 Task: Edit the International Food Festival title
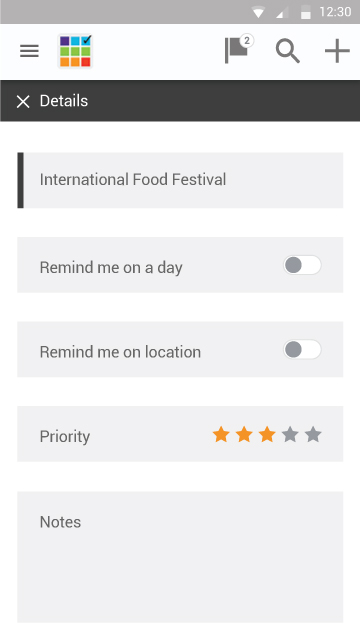tap(180, 180)
